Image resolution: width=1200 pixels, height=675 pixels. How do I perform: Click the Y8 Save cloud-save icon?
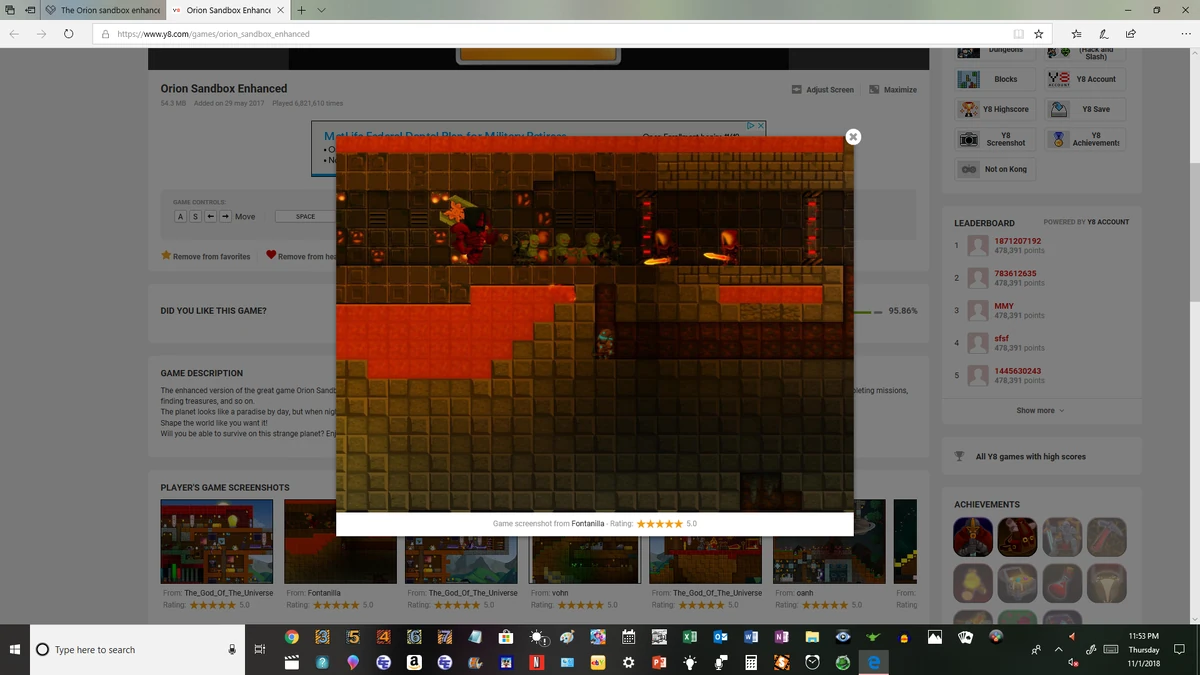click(1058, 108)
